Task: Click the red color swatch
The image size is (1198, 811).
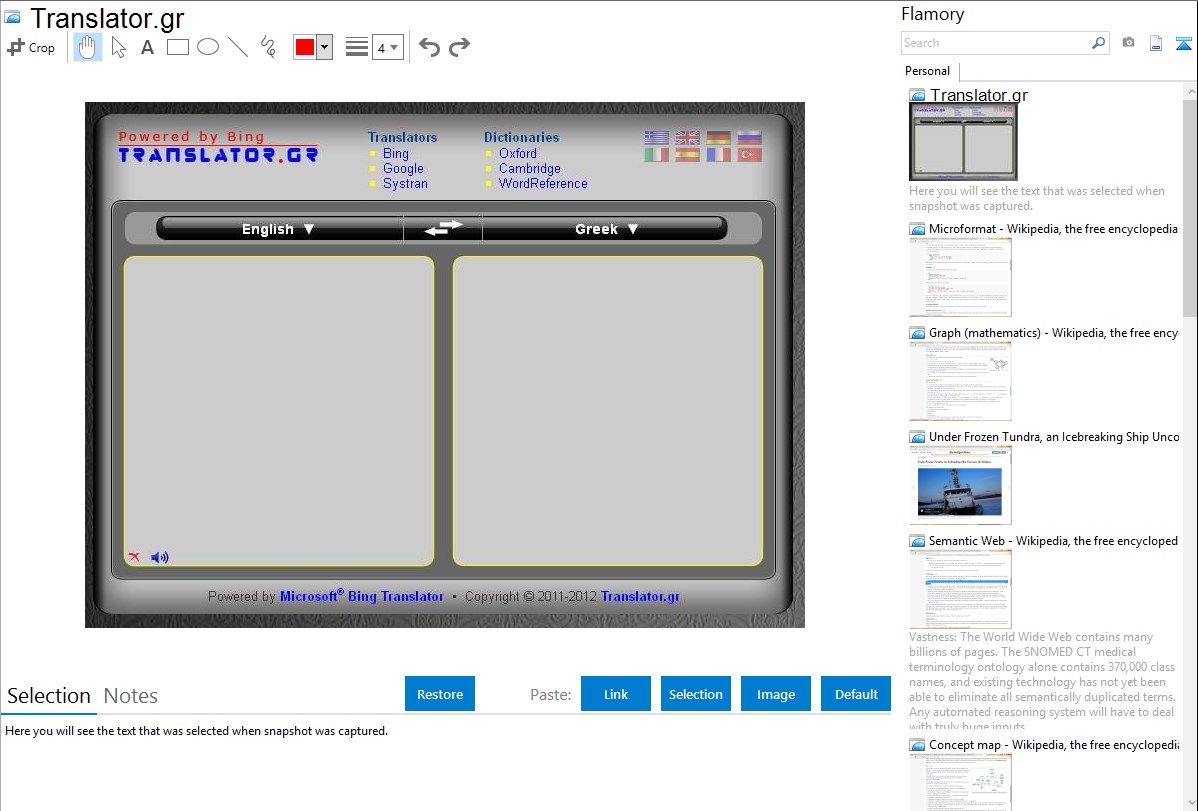Action: point(305,47)
